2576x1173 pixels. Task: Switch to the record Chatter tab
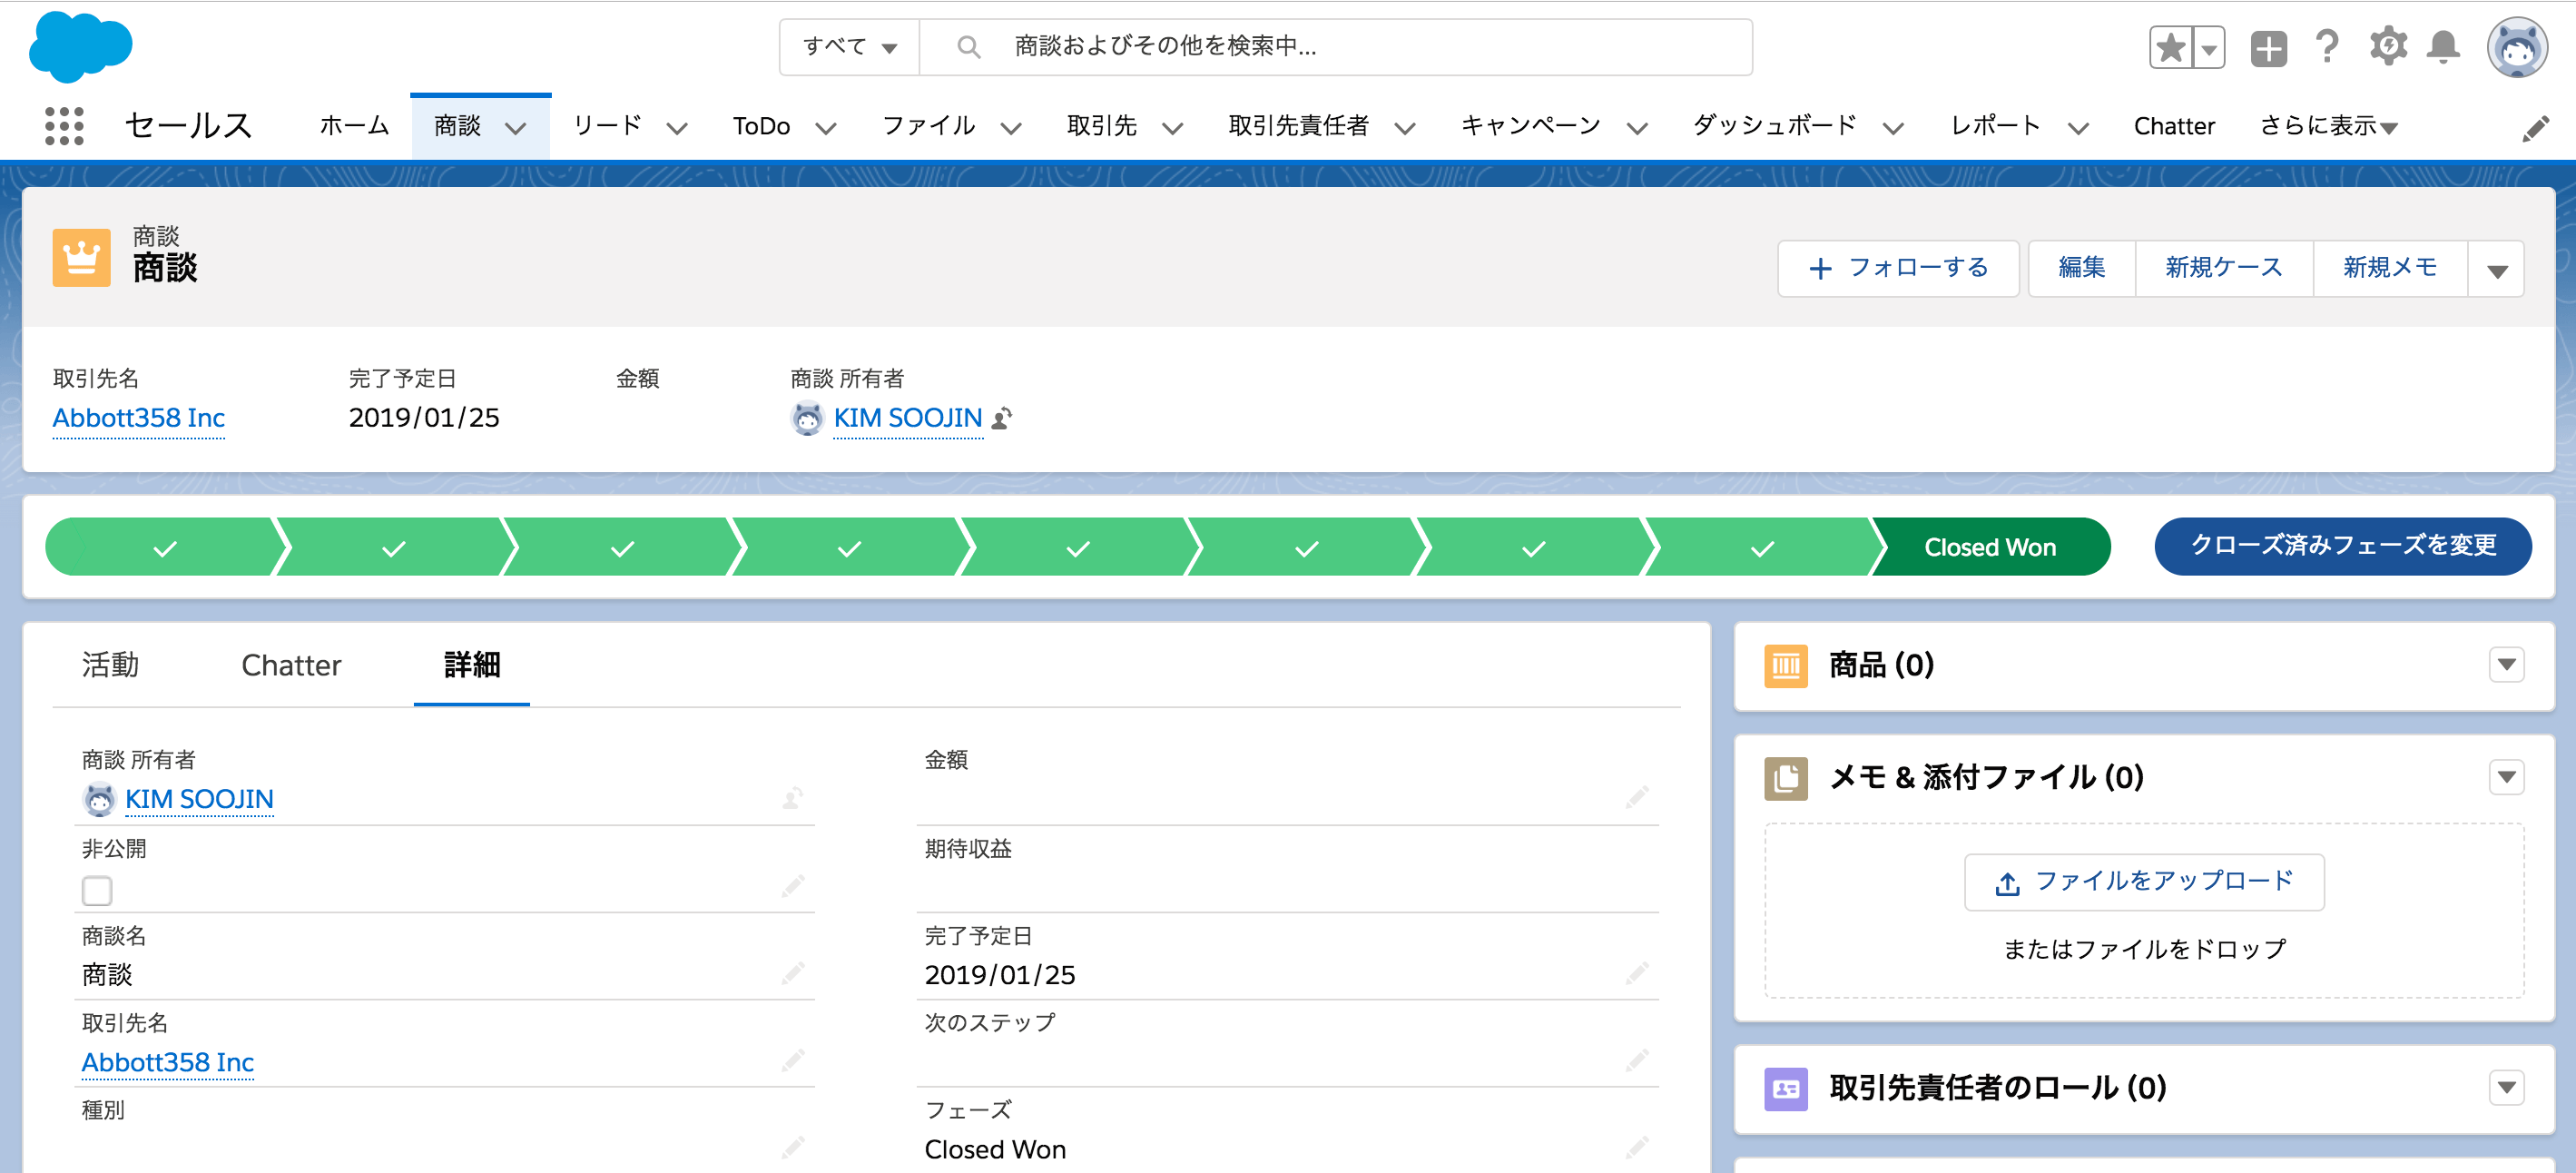[291, 666]
